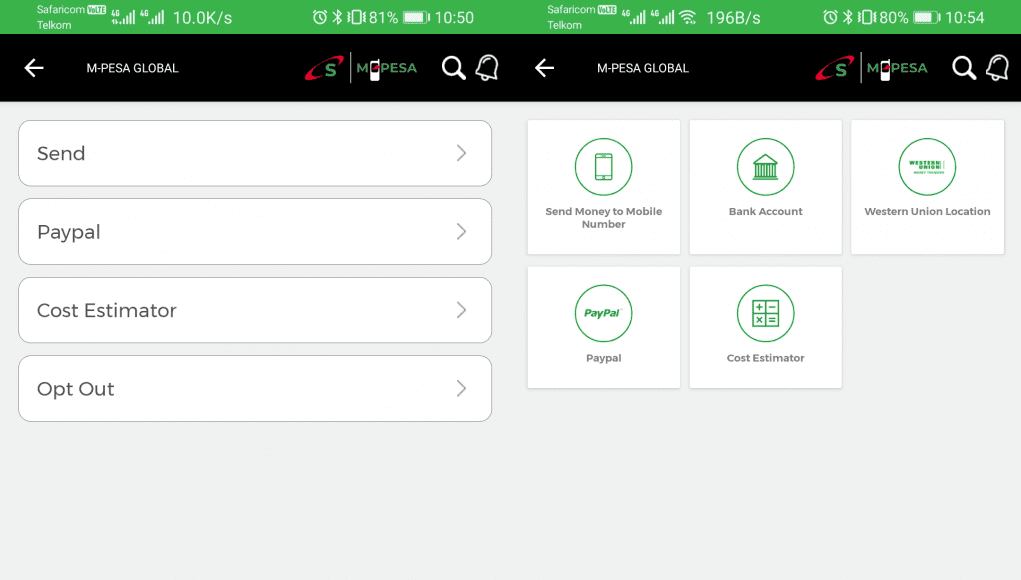The height and width of the screenshot is (580, 1021).
Task: Select the Western Union Location icon
Action: pos(927,167)
